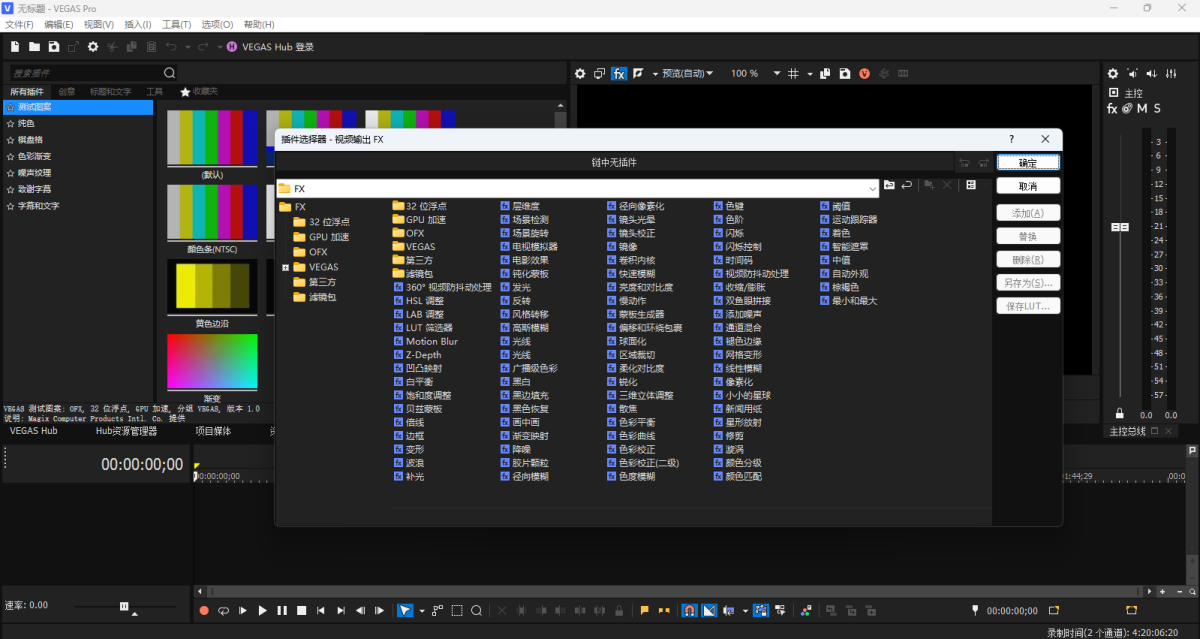Viewport: 1200px width, 639px height.
Task: Click the orange VEGAS V icon in the preview toolbar
Action: tap(864, 73)
